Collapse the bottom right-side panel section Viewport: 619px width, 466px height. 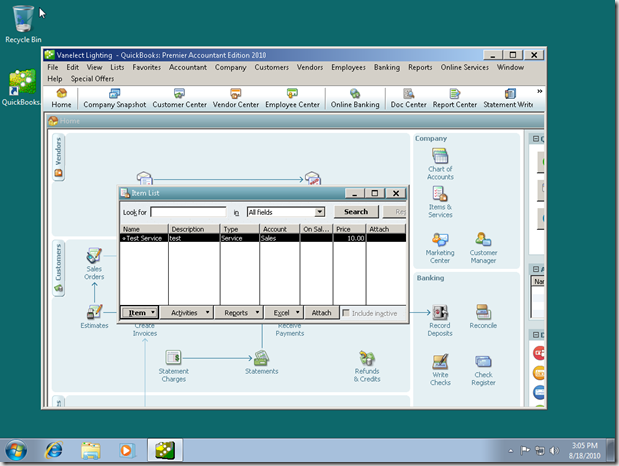536,334
